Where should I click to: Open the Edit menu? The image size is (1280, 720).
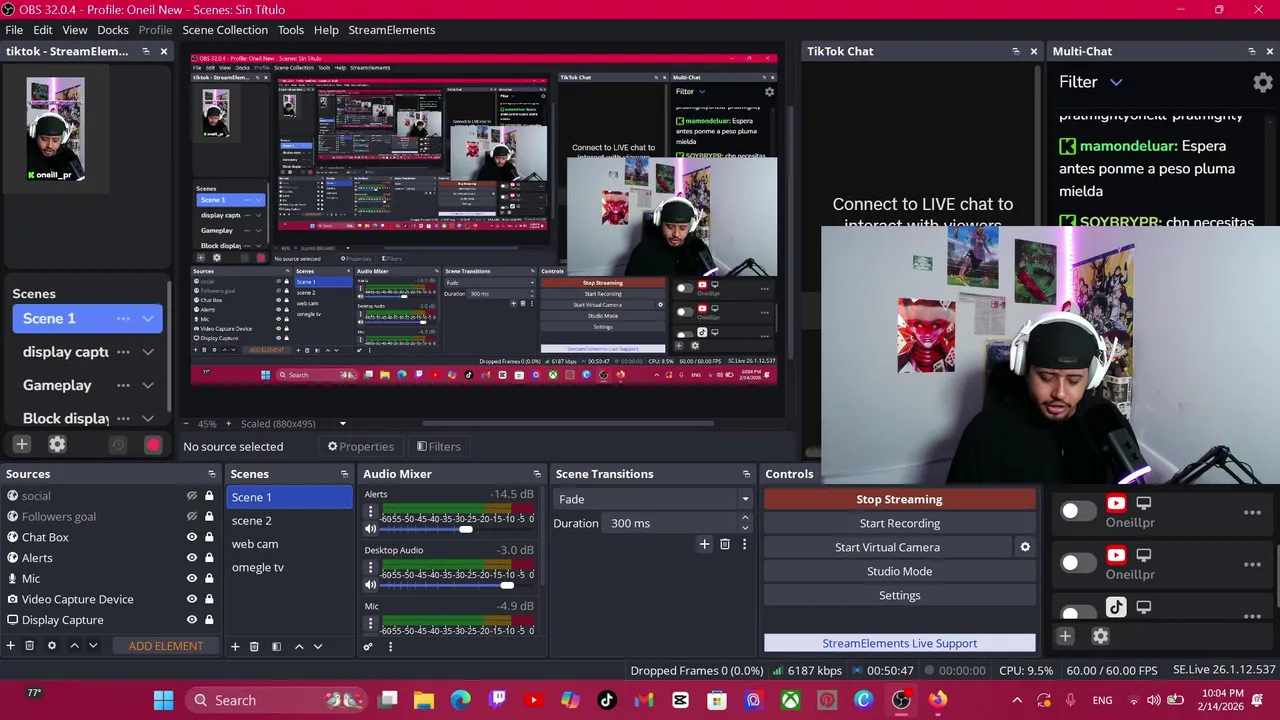coord(43,30)
